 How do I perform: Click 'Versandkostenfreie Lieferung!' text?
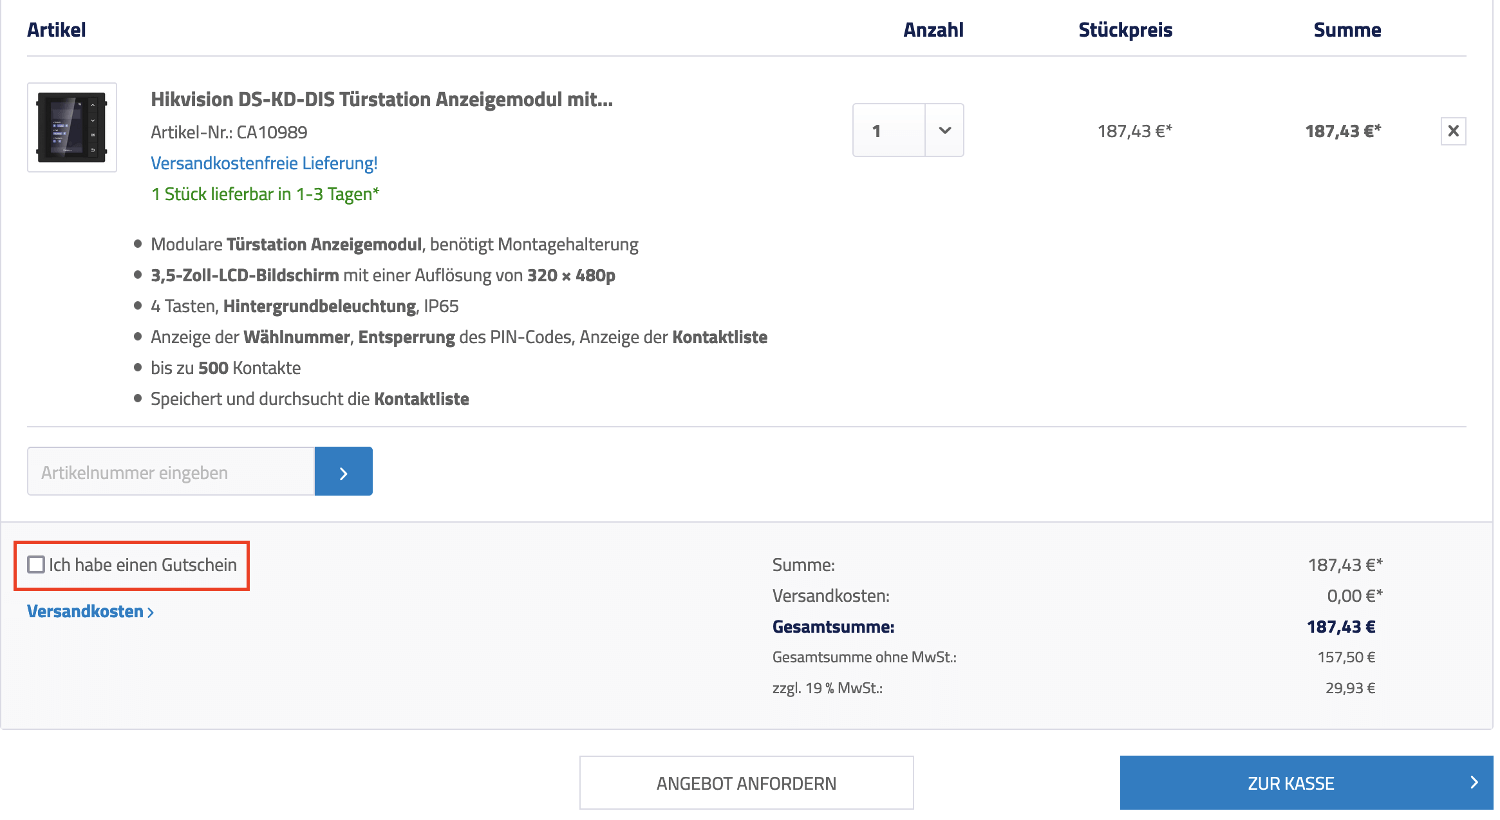(x=264, y=163)
